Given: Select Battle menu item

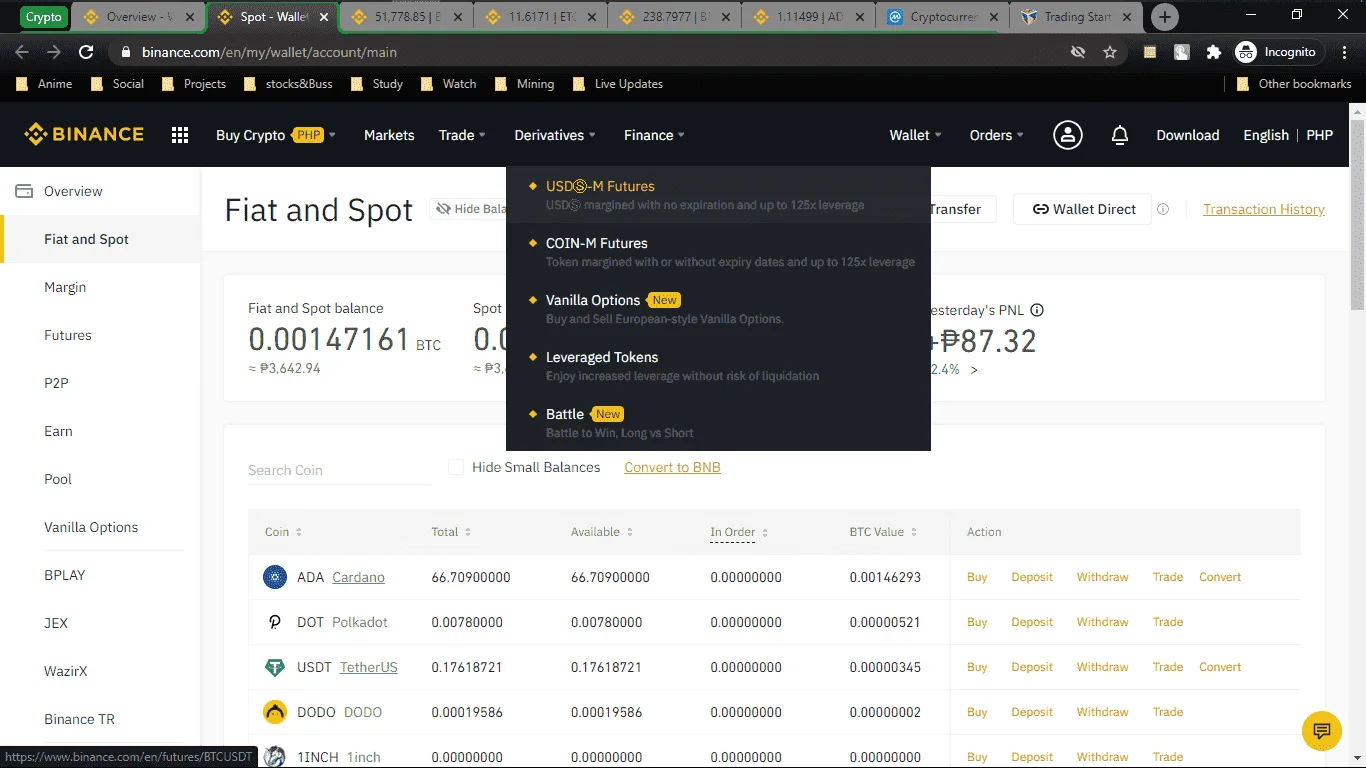Looking at the screenshot, I should tap(718, 423).
